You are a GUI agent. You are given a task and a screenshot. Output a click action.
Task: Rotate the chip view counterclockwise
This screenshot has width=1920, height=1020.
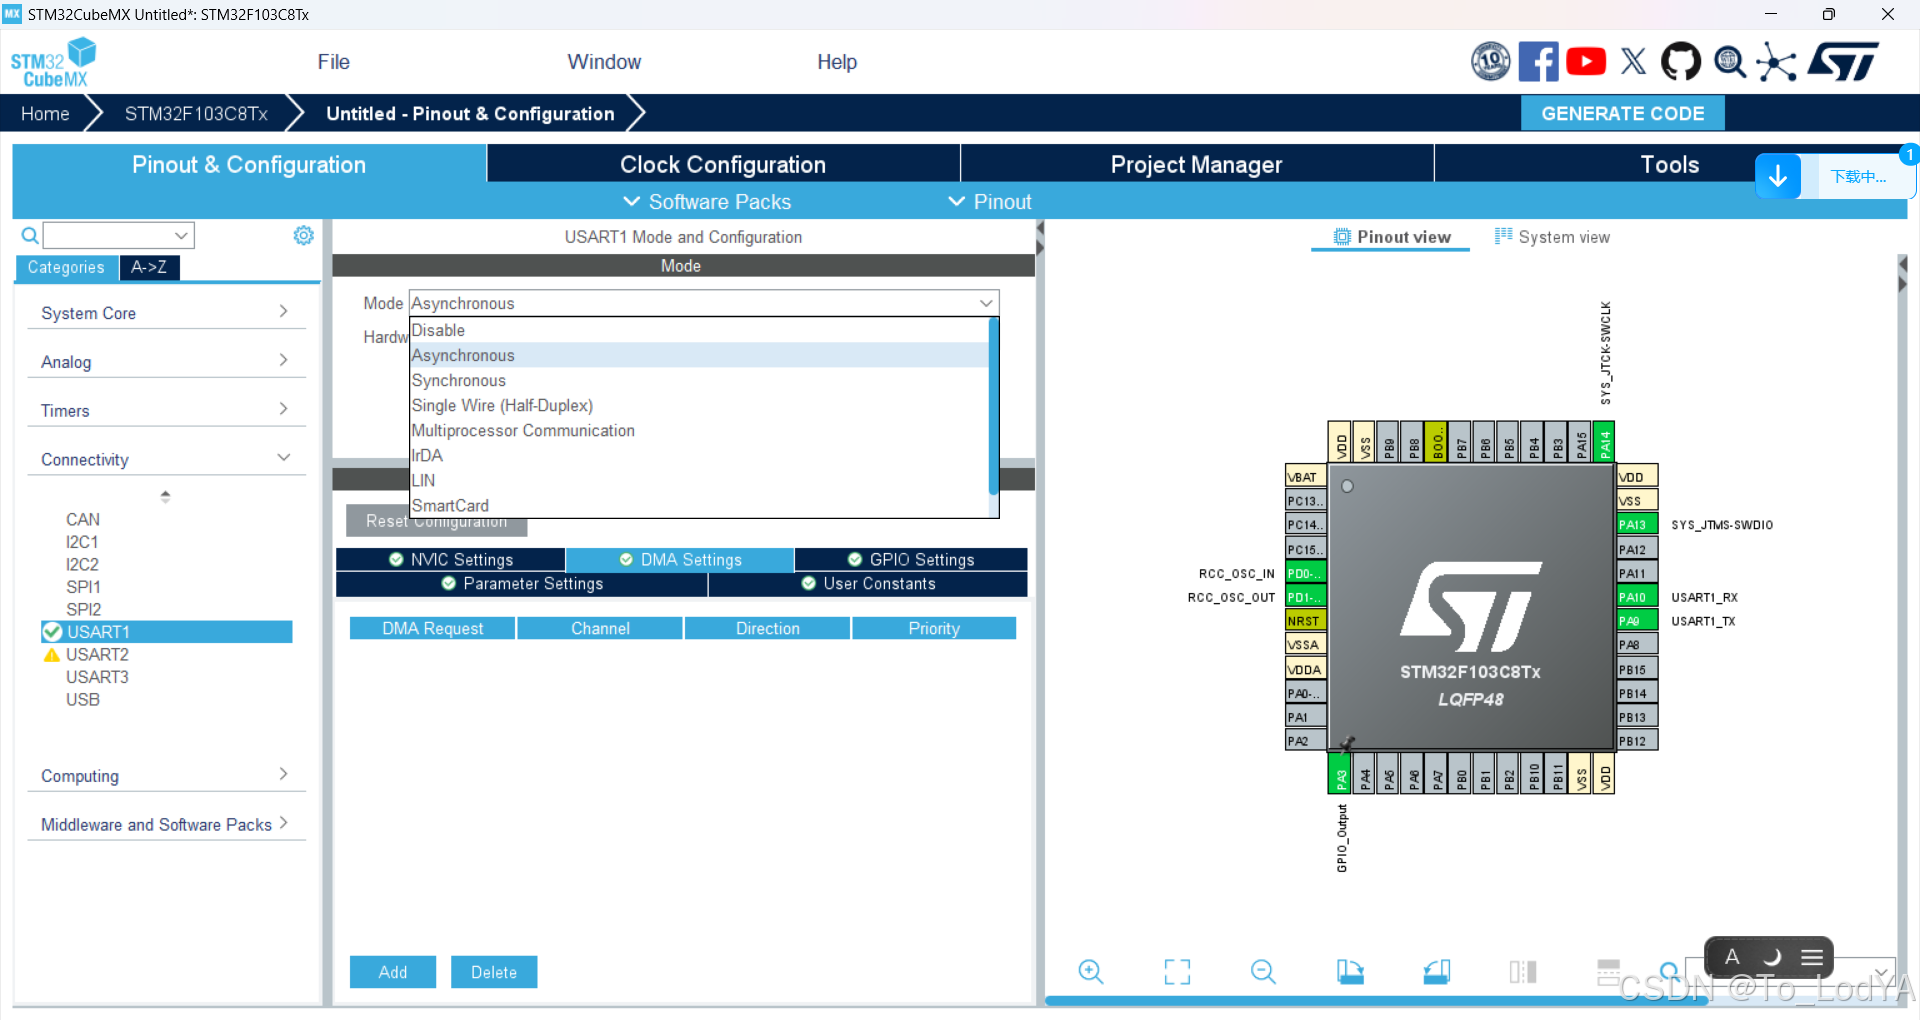tap(1437, 971)
